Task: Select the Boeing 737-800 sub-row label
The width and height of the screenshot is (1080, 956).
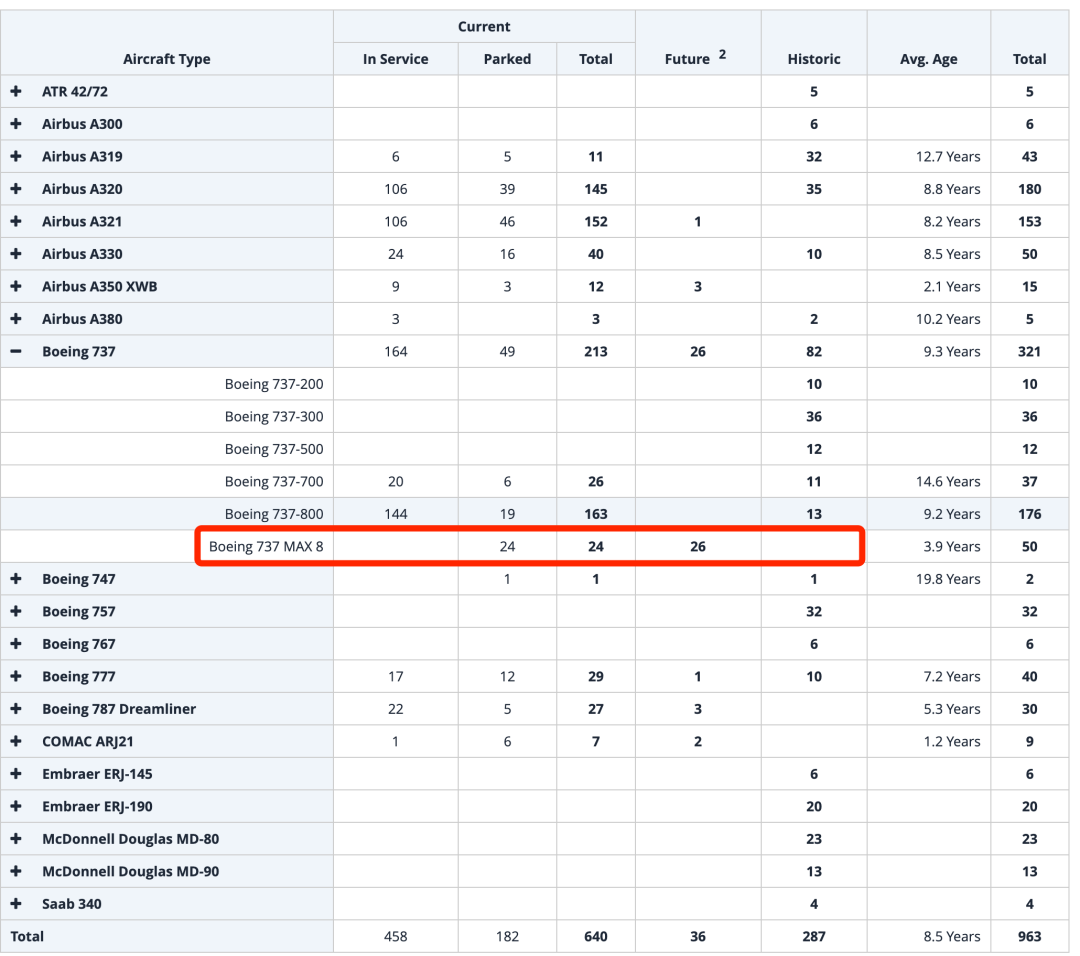Action: pyautogui.click(x=273, y=514)
